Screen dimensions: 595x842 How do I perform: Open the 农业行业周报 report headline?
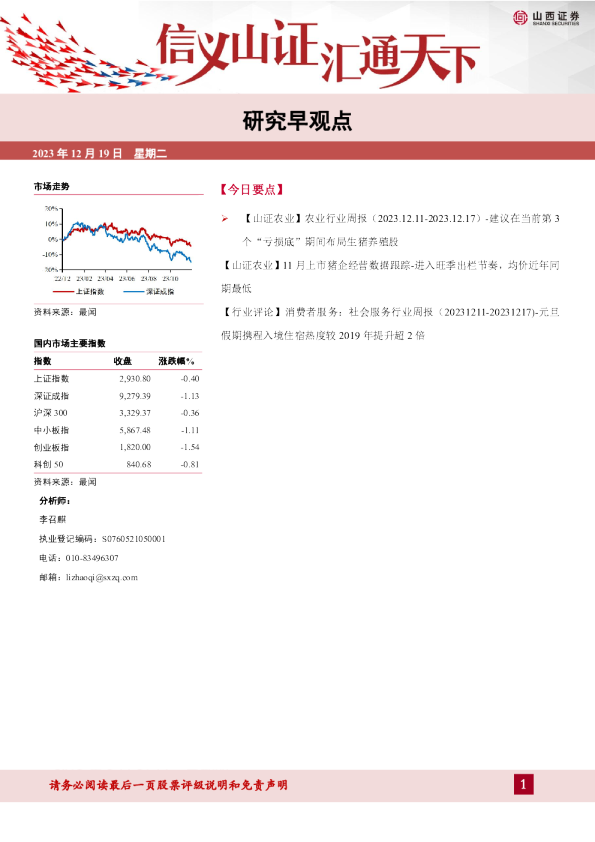(400, 230)
